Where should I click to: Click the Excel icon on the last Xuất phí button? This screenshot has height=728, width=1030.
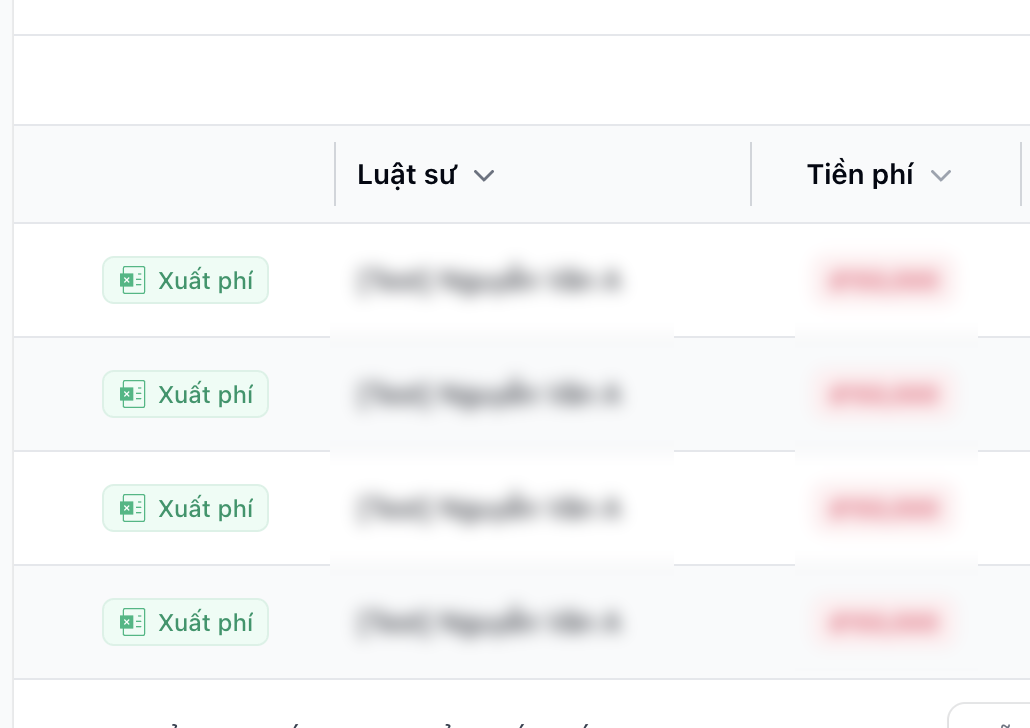[132, 622]
